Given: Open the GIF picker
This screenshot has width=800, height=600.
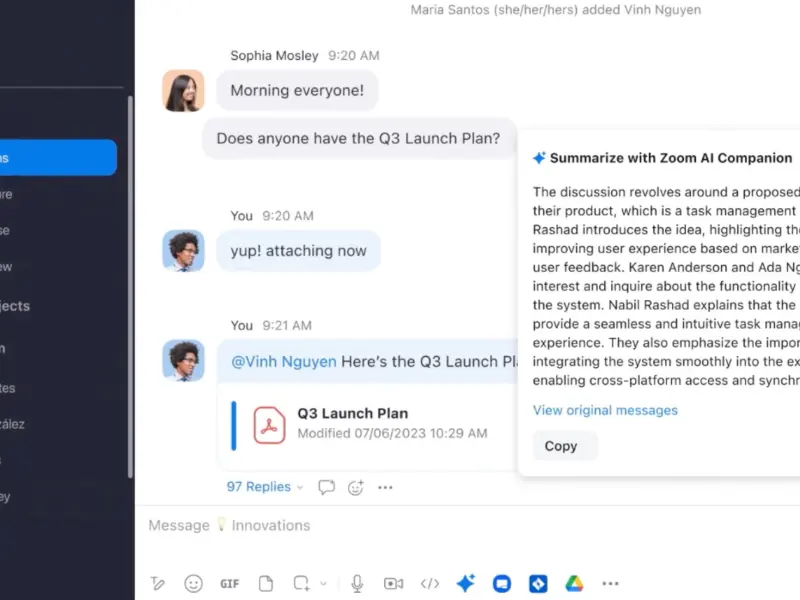Looking at the screenshot, I should coord(230,584).
